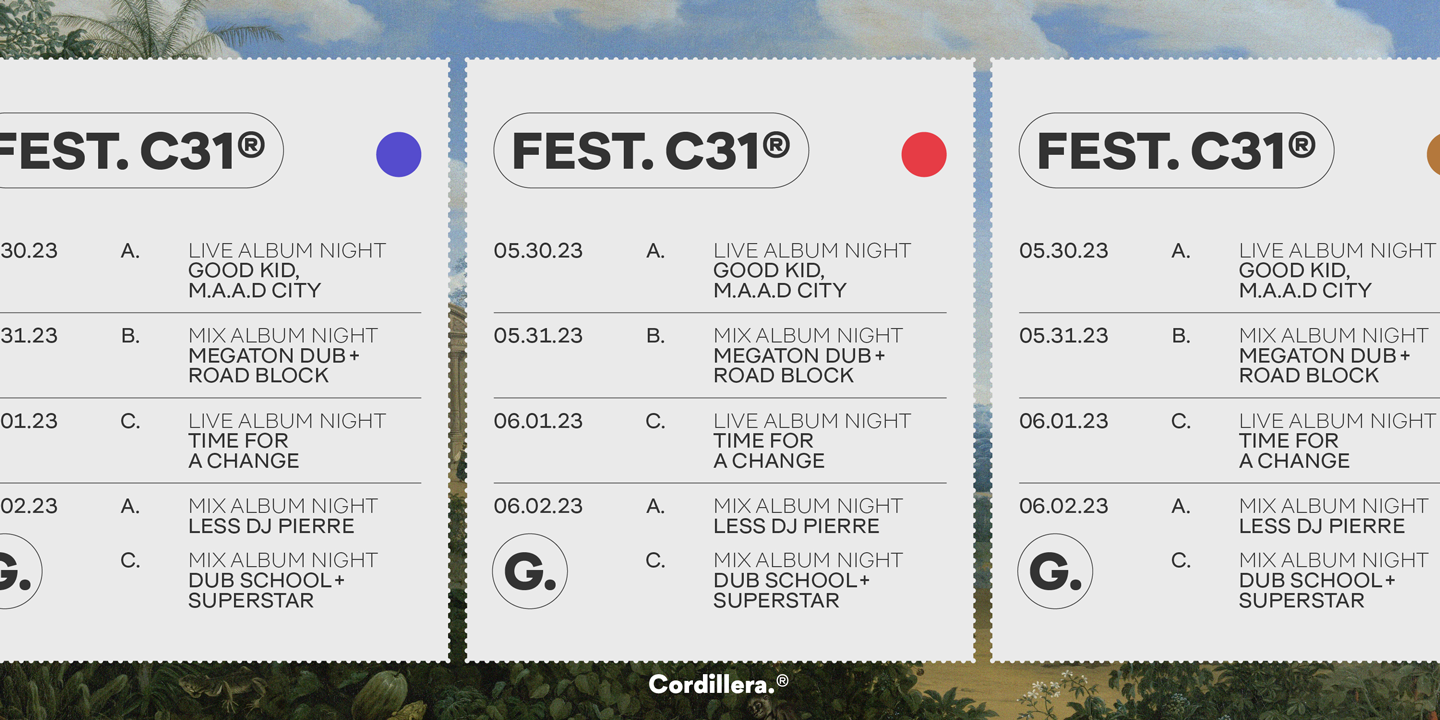Click the G. circle logo on the red-dot card

[530, 572]
